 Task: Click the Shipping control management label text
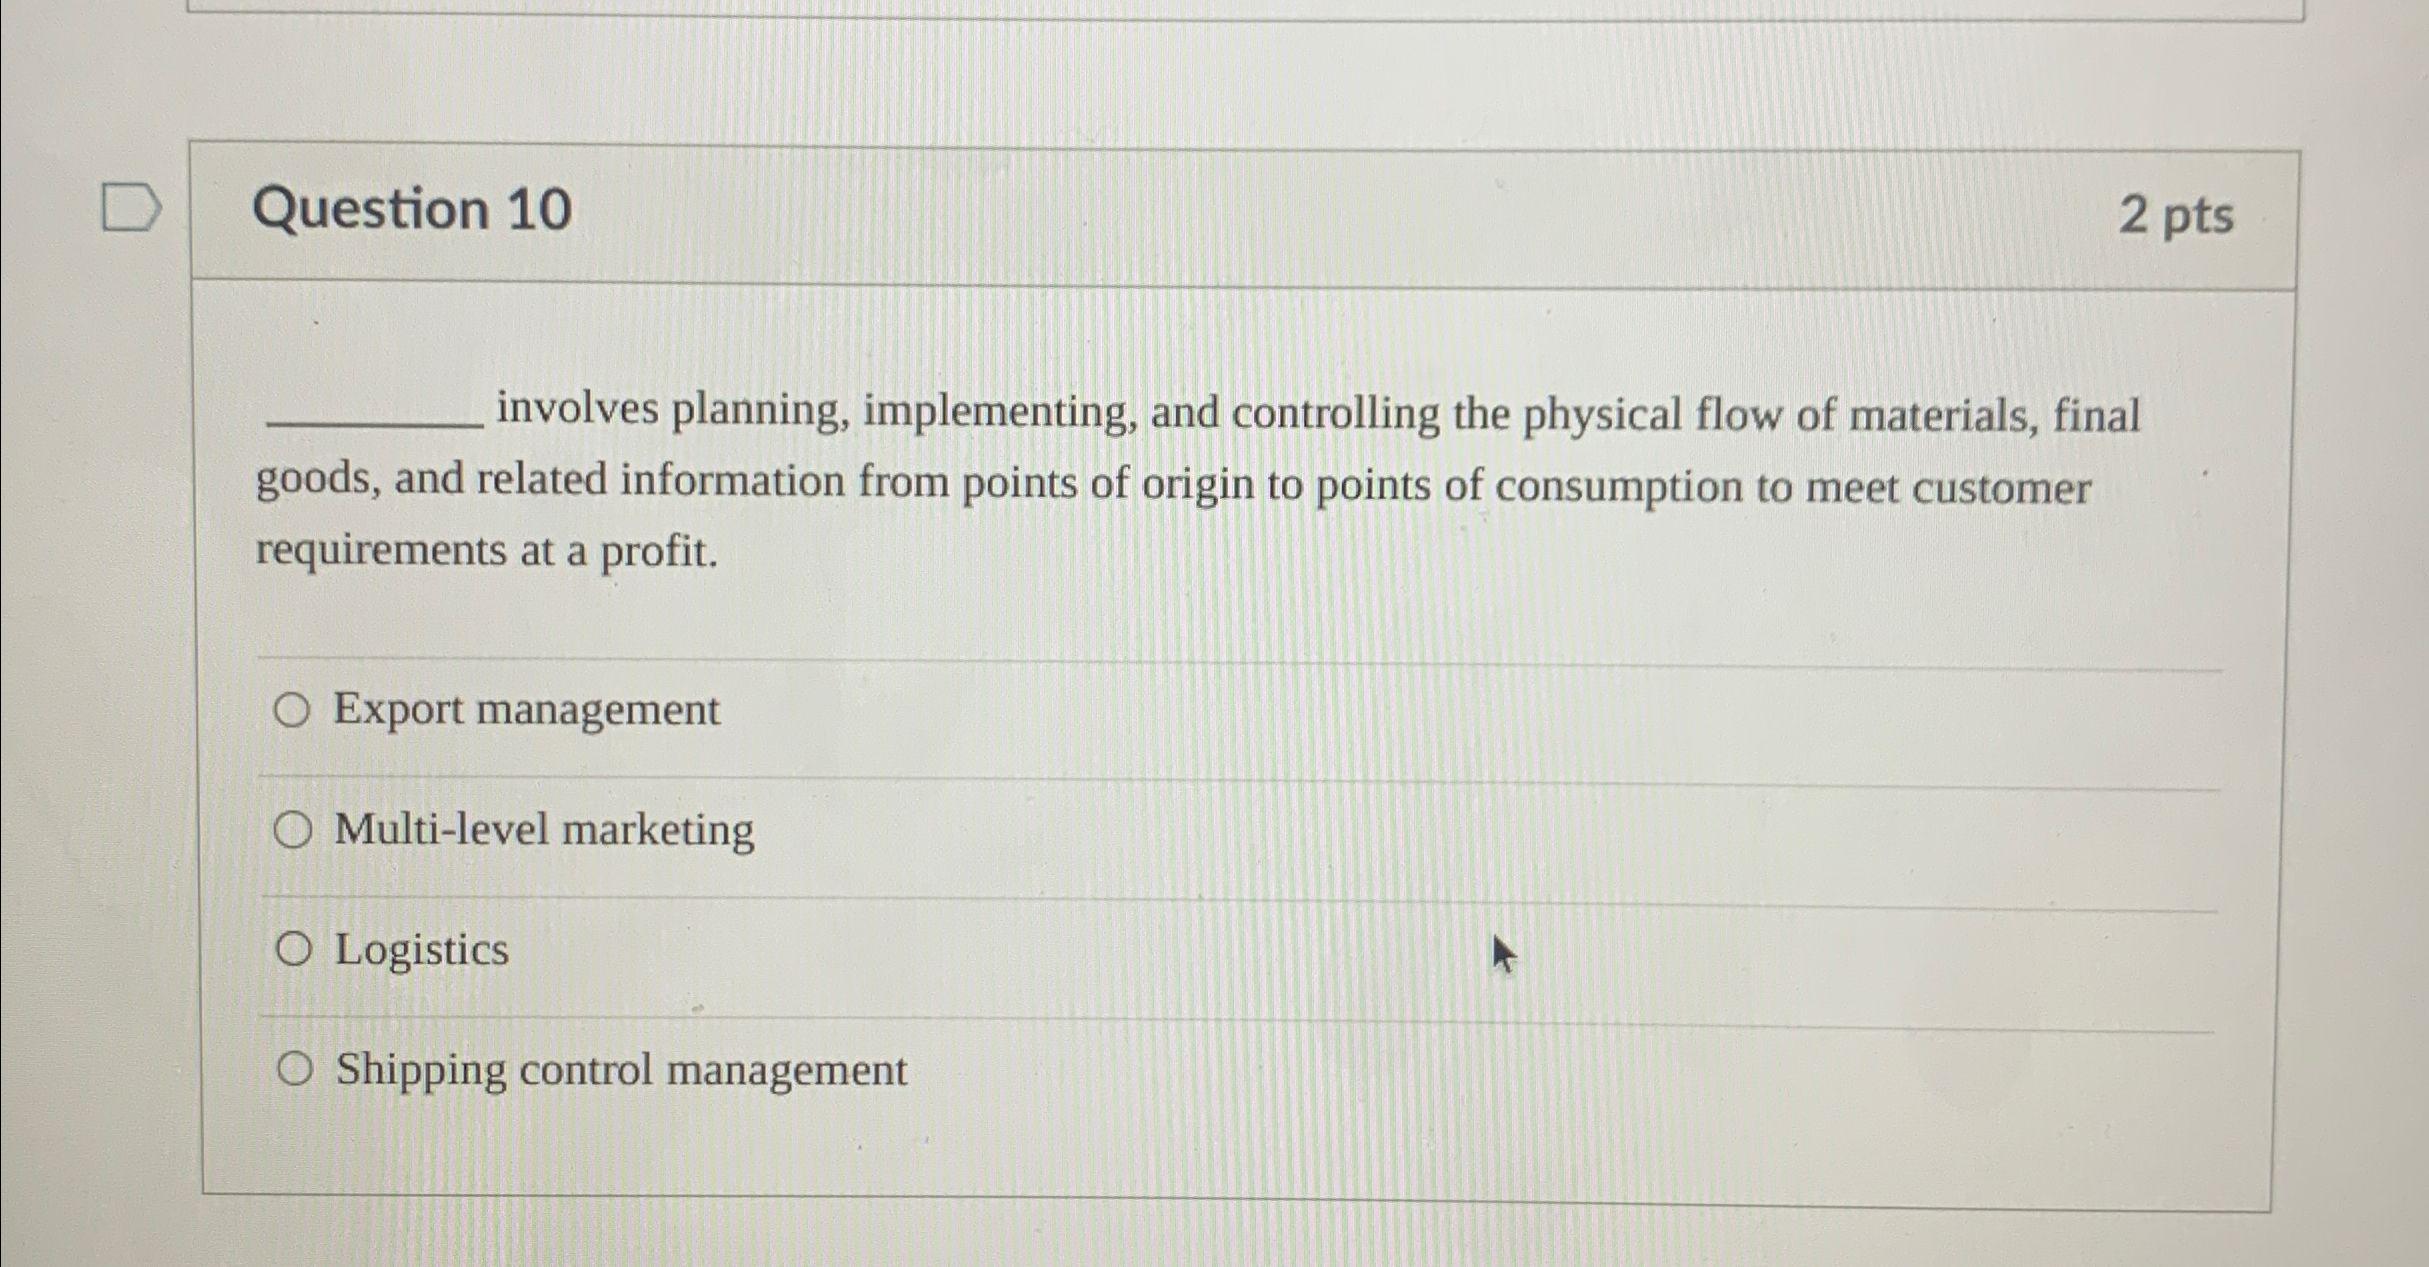(x=620, y=1070)
